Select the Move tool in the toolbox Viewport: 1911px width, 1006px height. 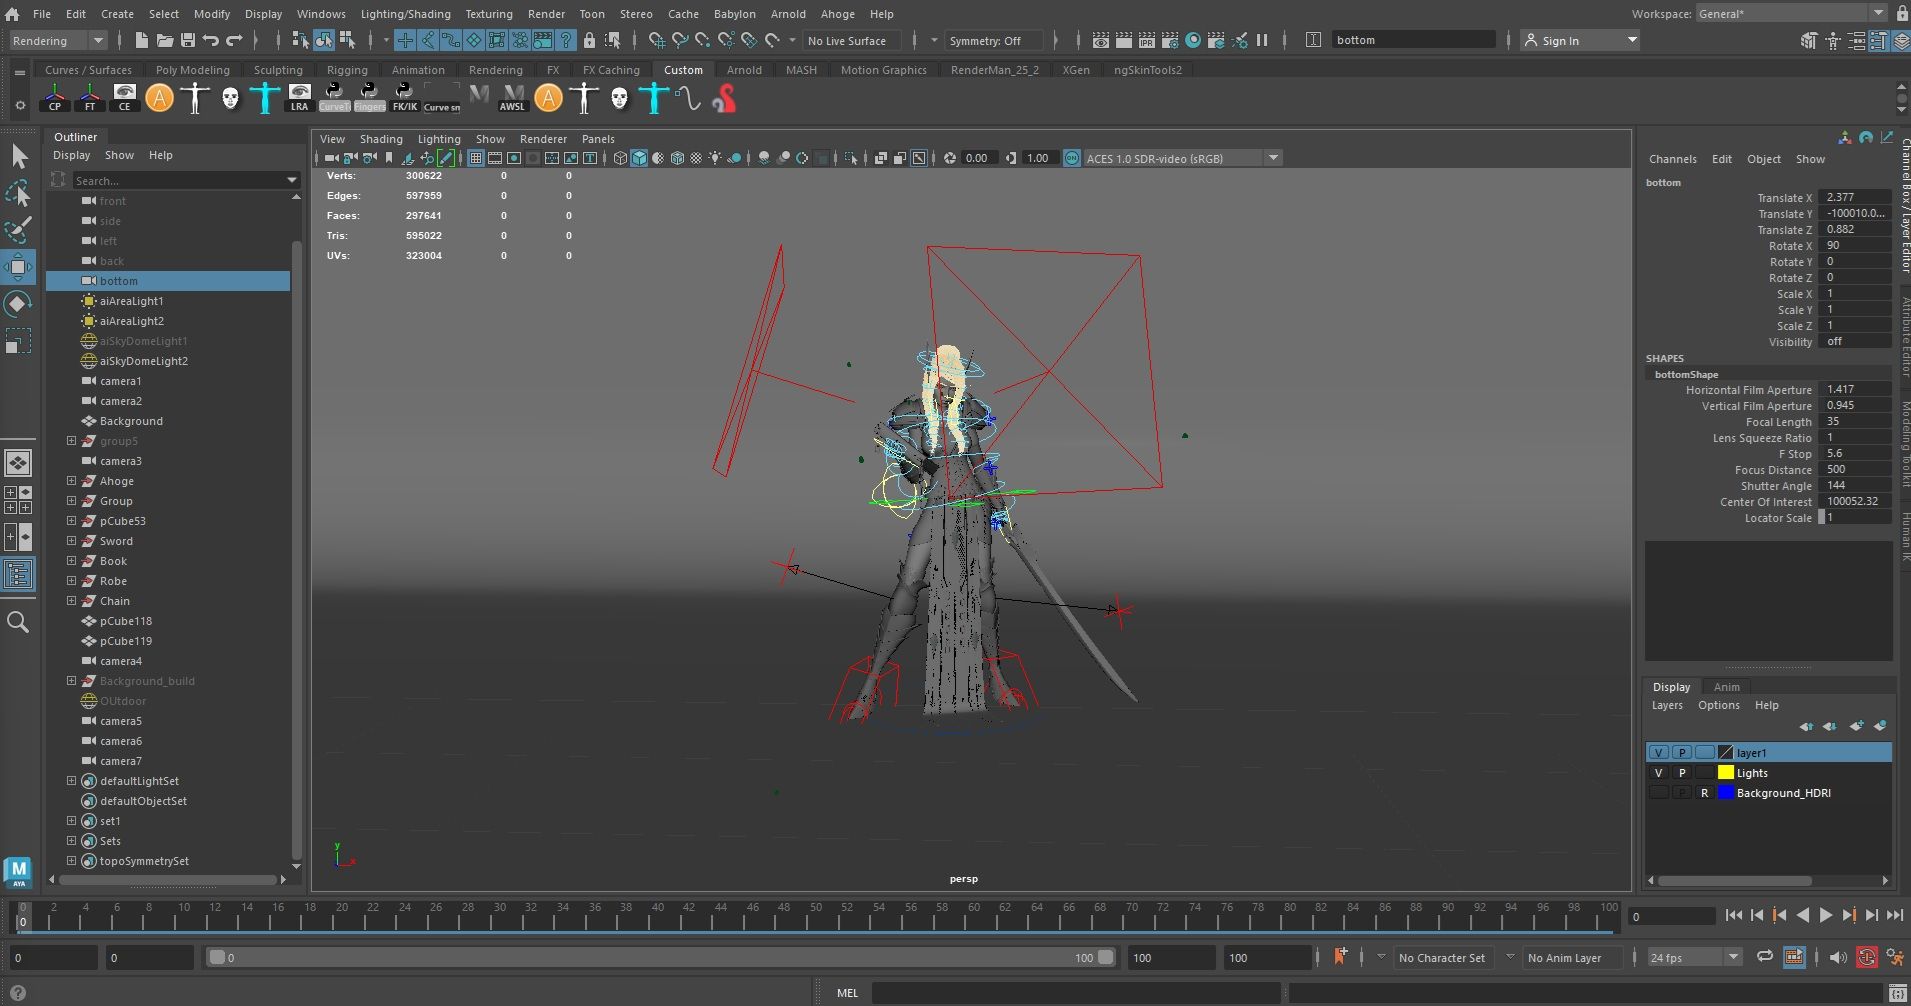[18, 267]
